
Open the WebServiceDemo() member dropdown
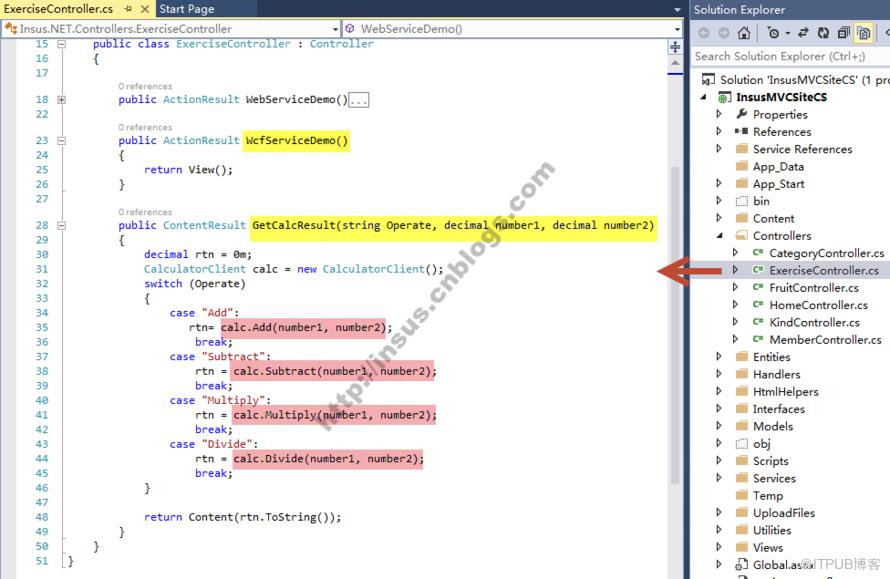677,29
